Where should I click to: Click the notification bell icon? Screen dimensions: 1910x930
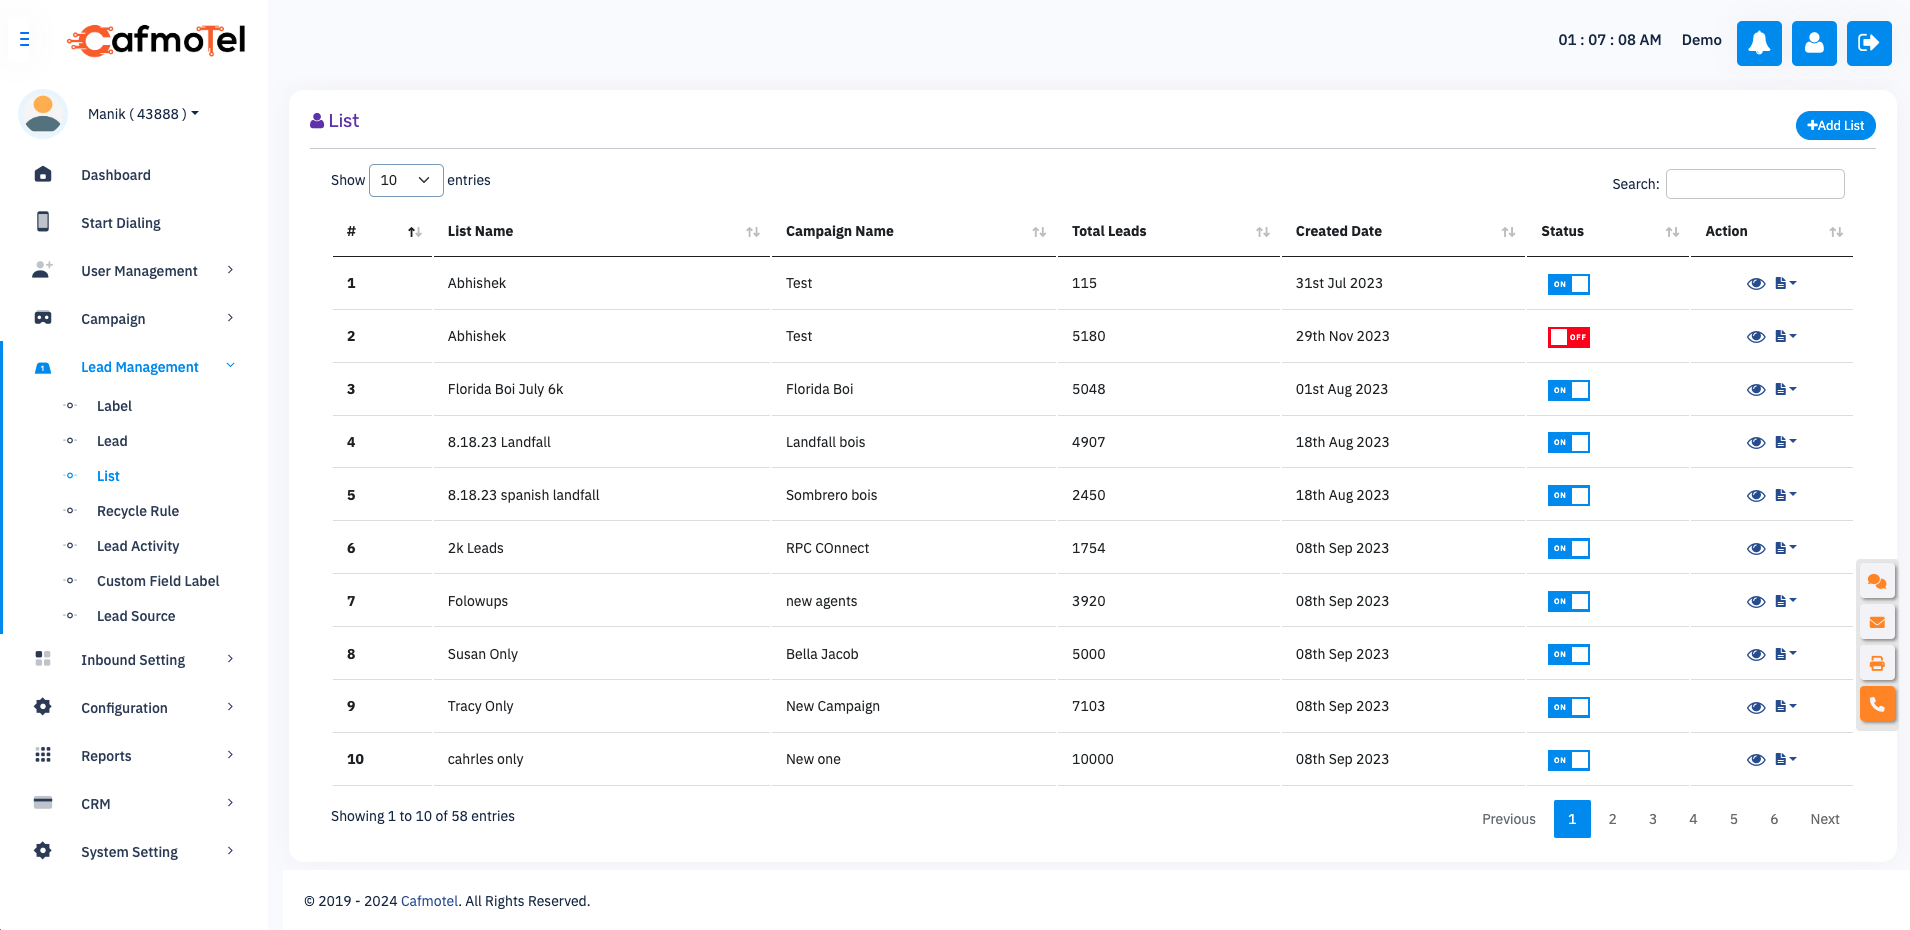click(x=1758, y=43)
